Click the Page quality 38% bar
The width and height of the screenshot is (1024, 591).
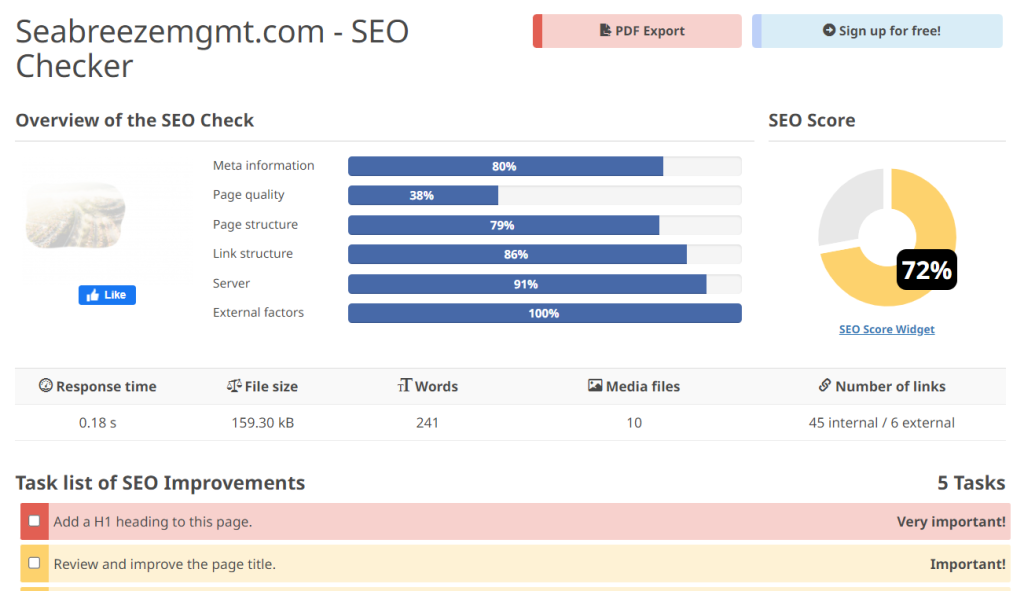422,196
